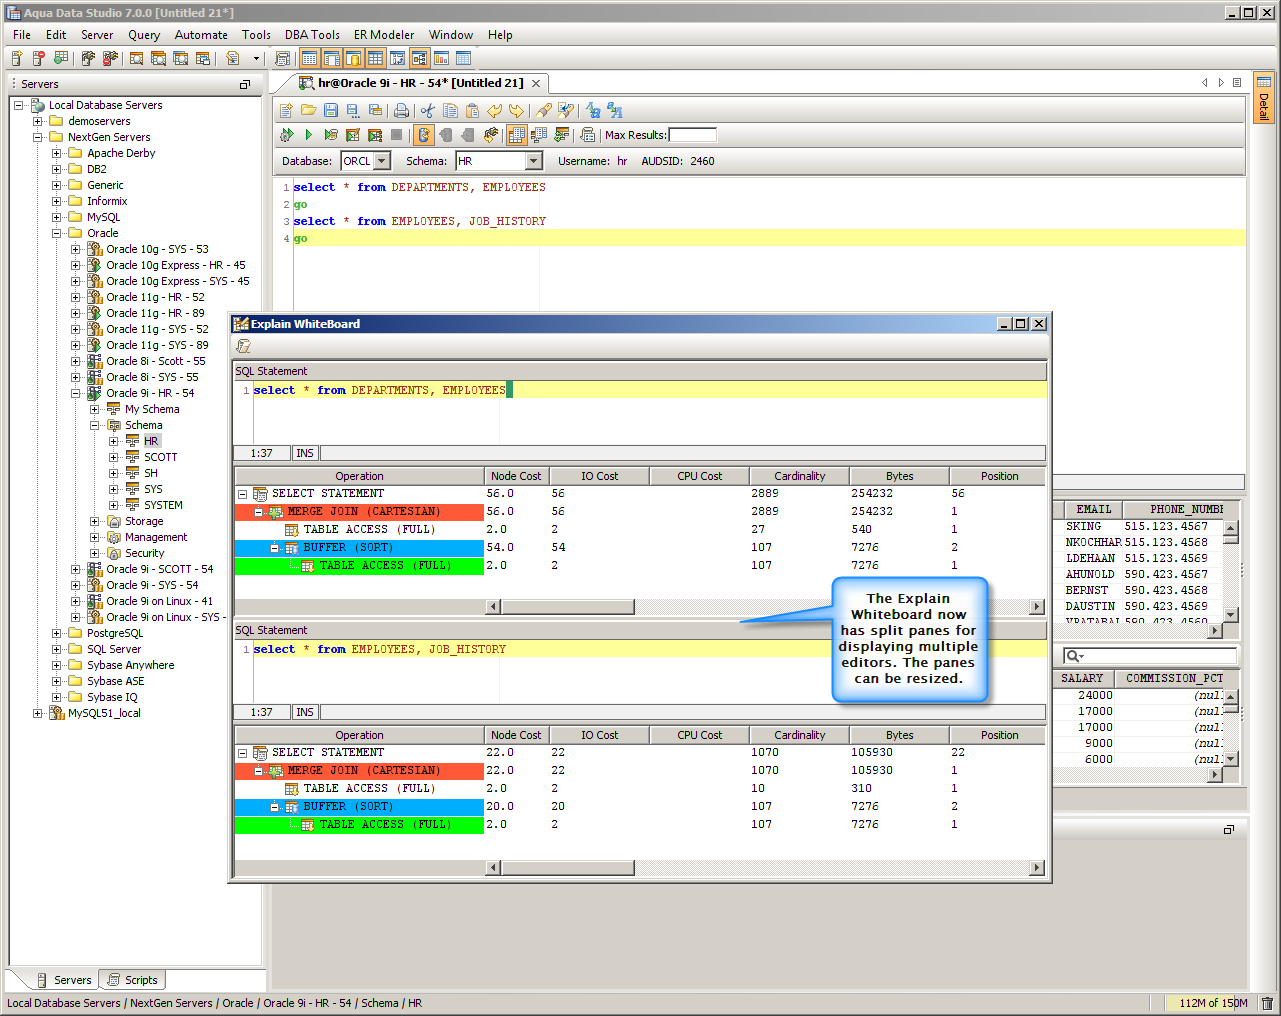Open the Query menu

(x=144, y=35)
